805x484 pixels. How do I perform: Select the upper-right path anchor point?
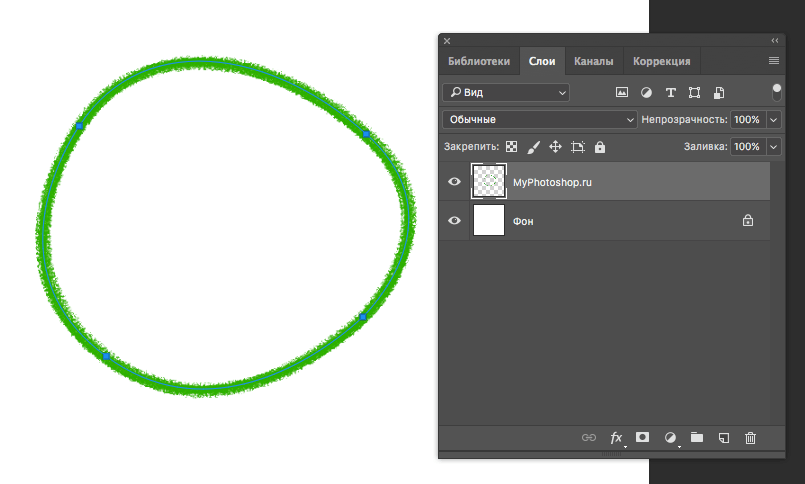pyautogui.click(x=366, y=134)
